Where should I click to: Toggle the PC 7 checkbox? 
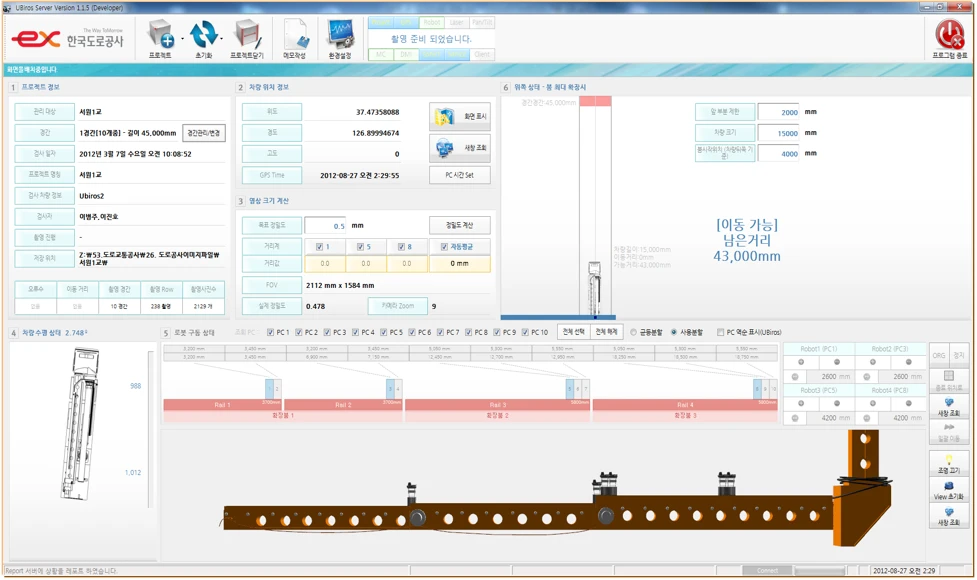click(x=441, y=333)
